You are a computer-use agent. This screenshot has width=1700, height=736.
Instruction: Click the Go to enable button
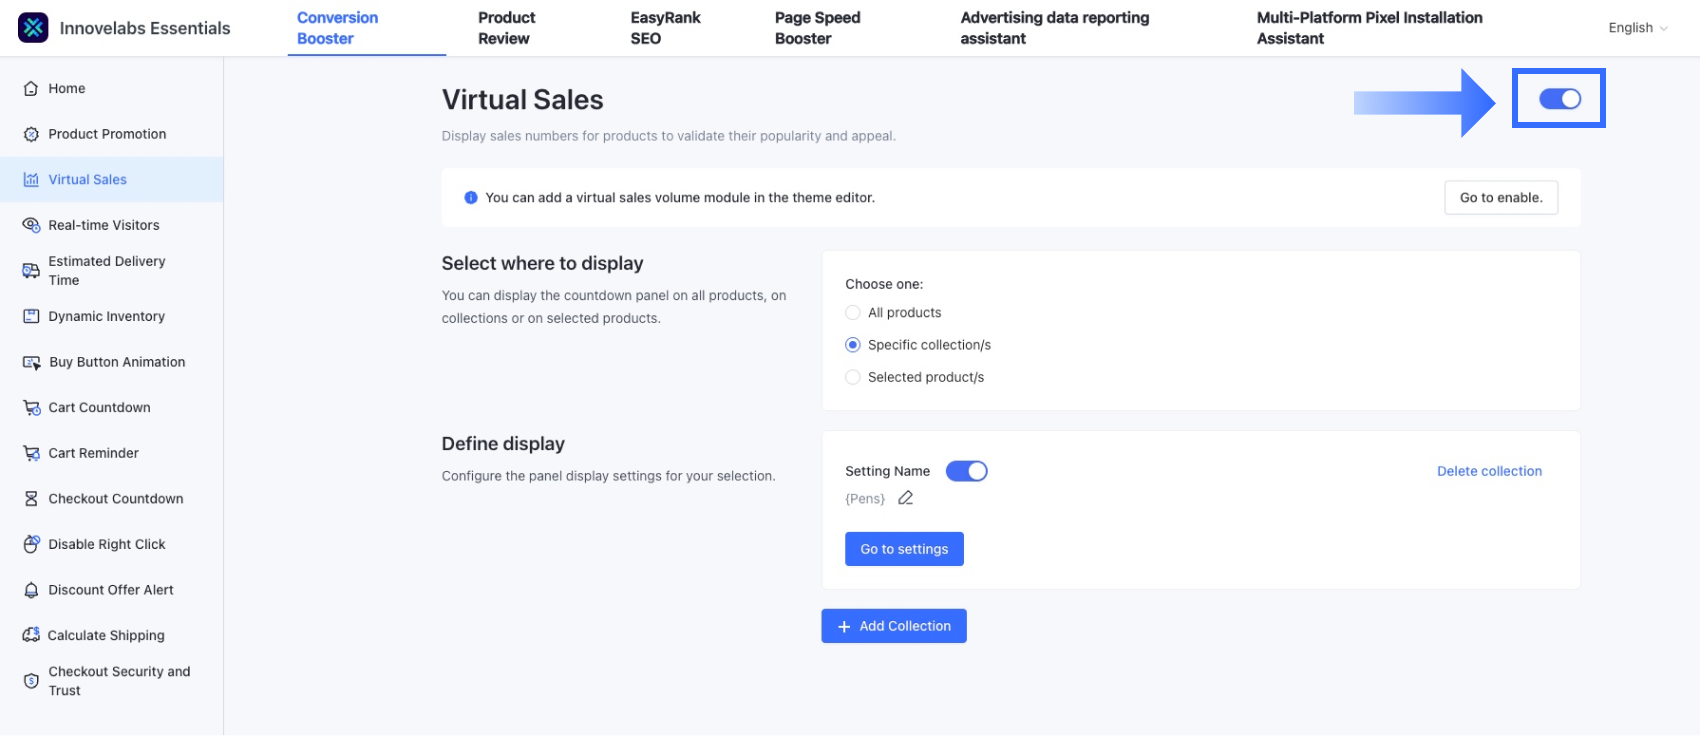pyautogui.click(x=1500, y=198)
